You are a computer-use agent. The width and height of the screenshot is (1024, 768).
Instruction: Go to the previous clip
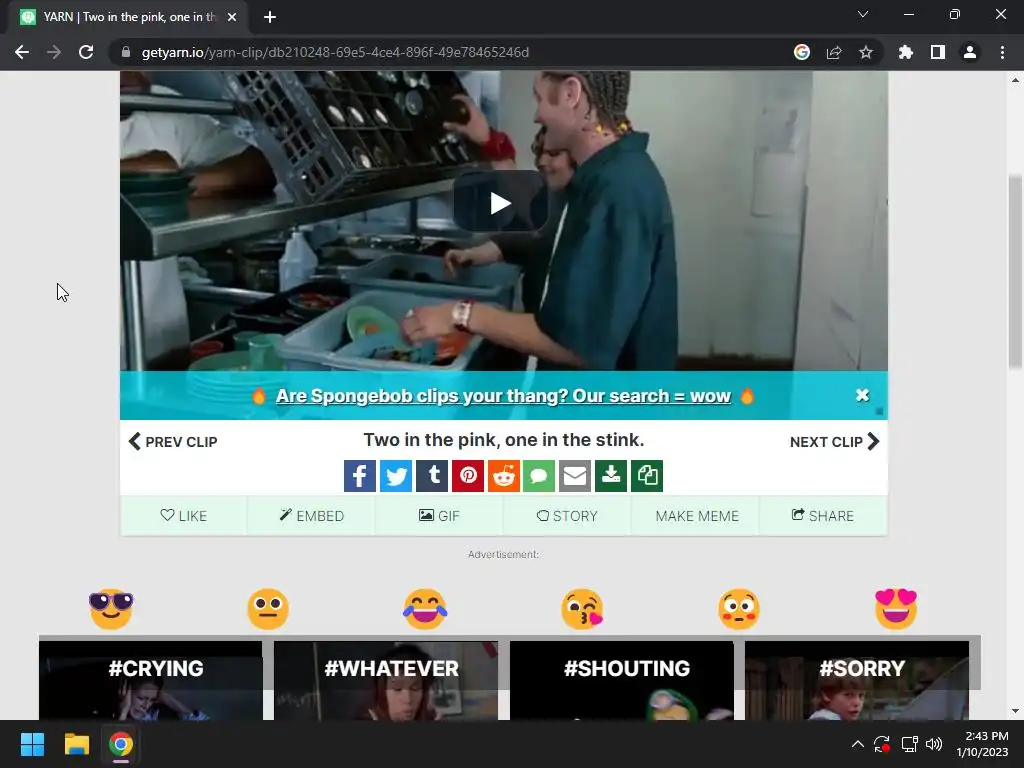[x=173, y=441]
